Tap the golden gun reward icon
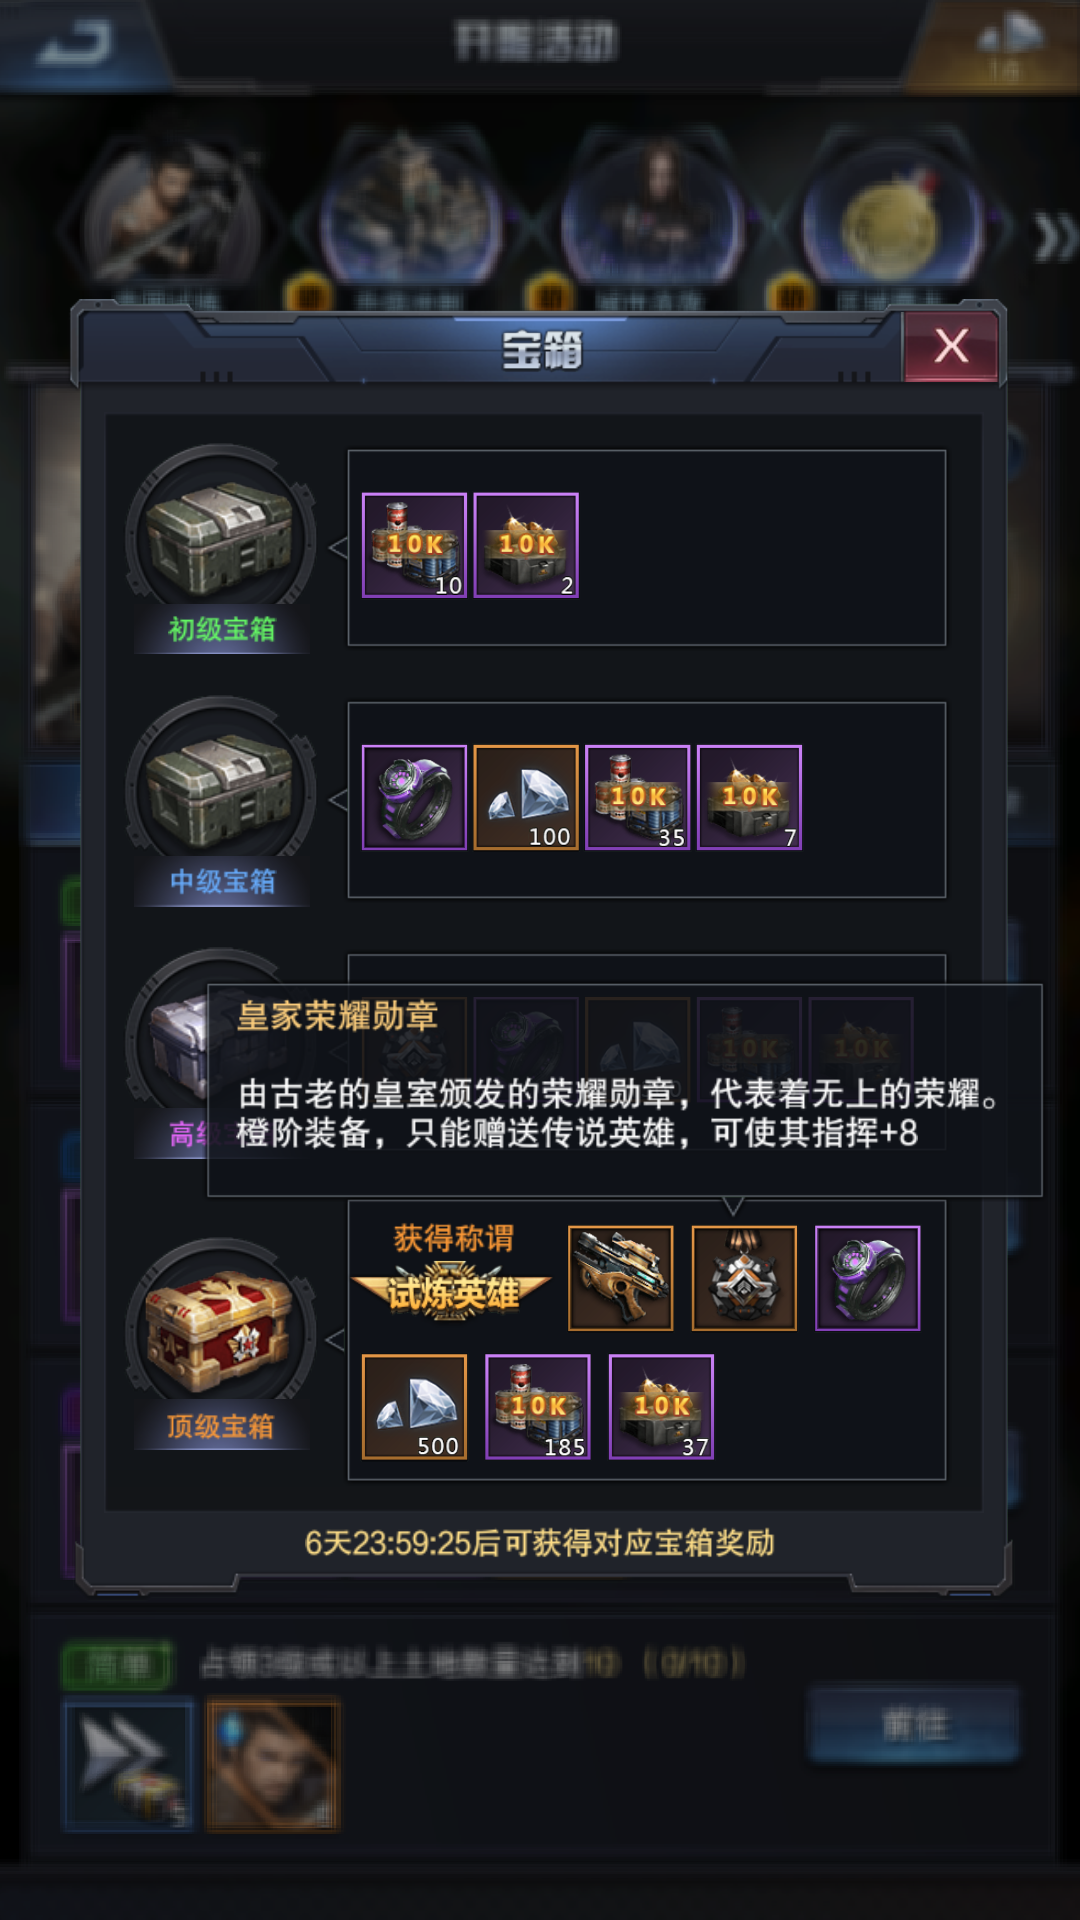Image resolution: width=1080 pixels, height=1920 pixels. click(621, 1278)
